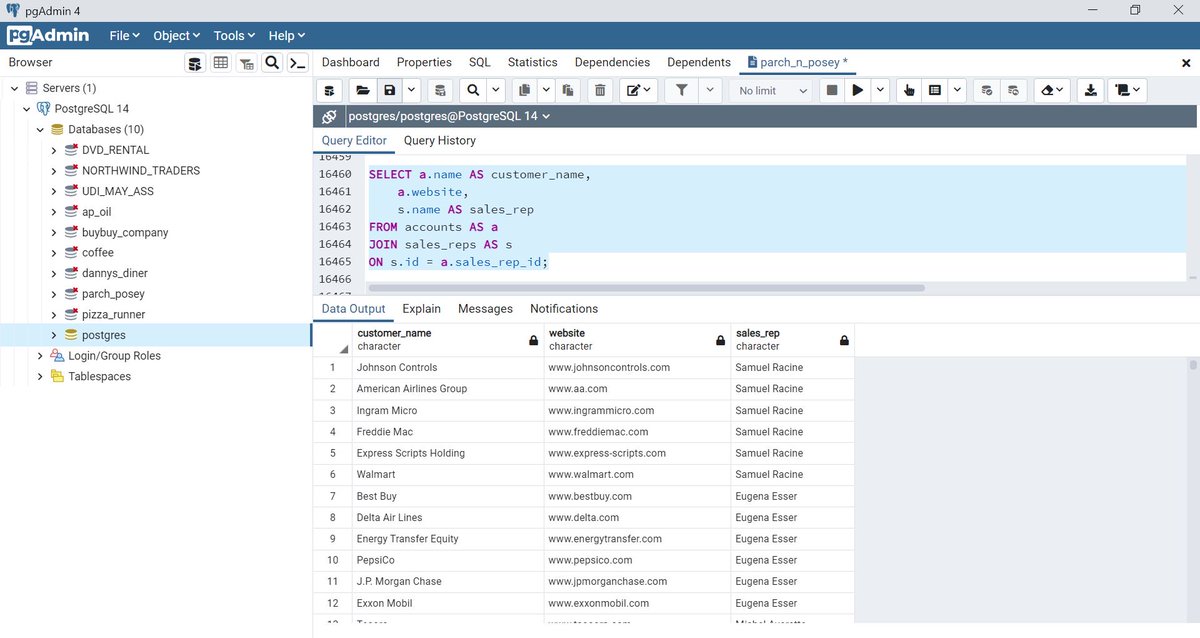Switch to the Explain output tab
The image size is (1200, 638).
click(x=421, y=309)
